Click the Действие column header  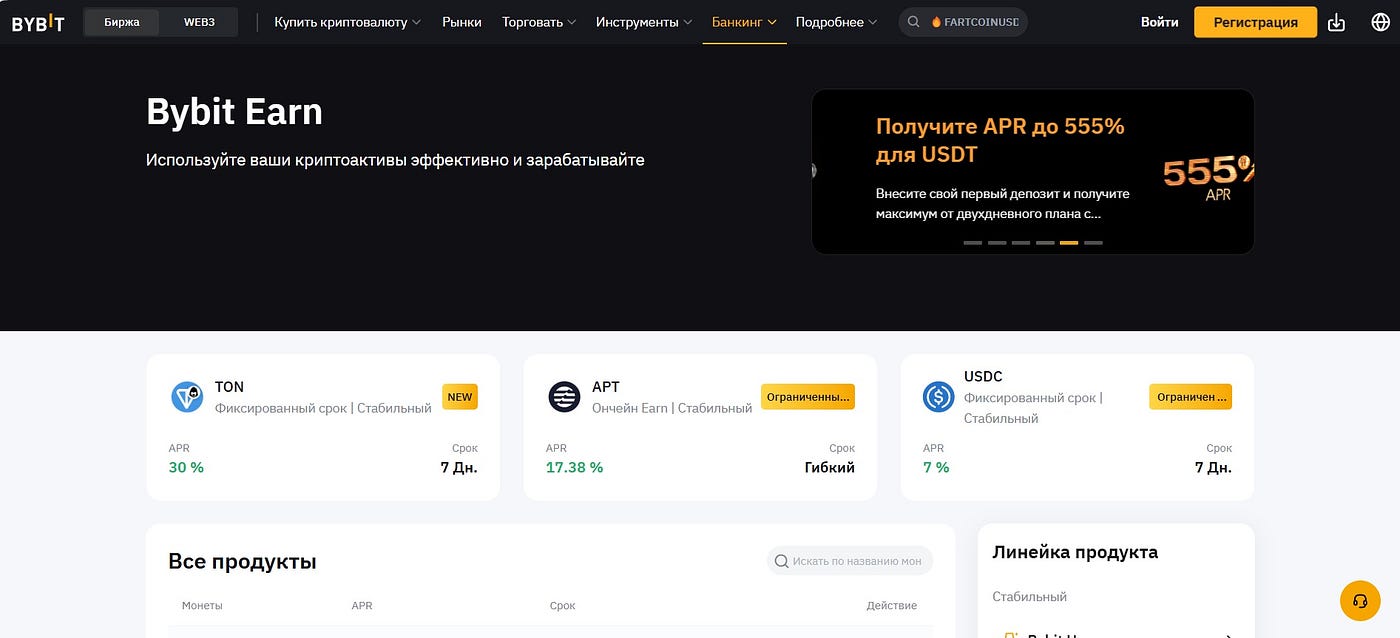[x=892, y=606]
